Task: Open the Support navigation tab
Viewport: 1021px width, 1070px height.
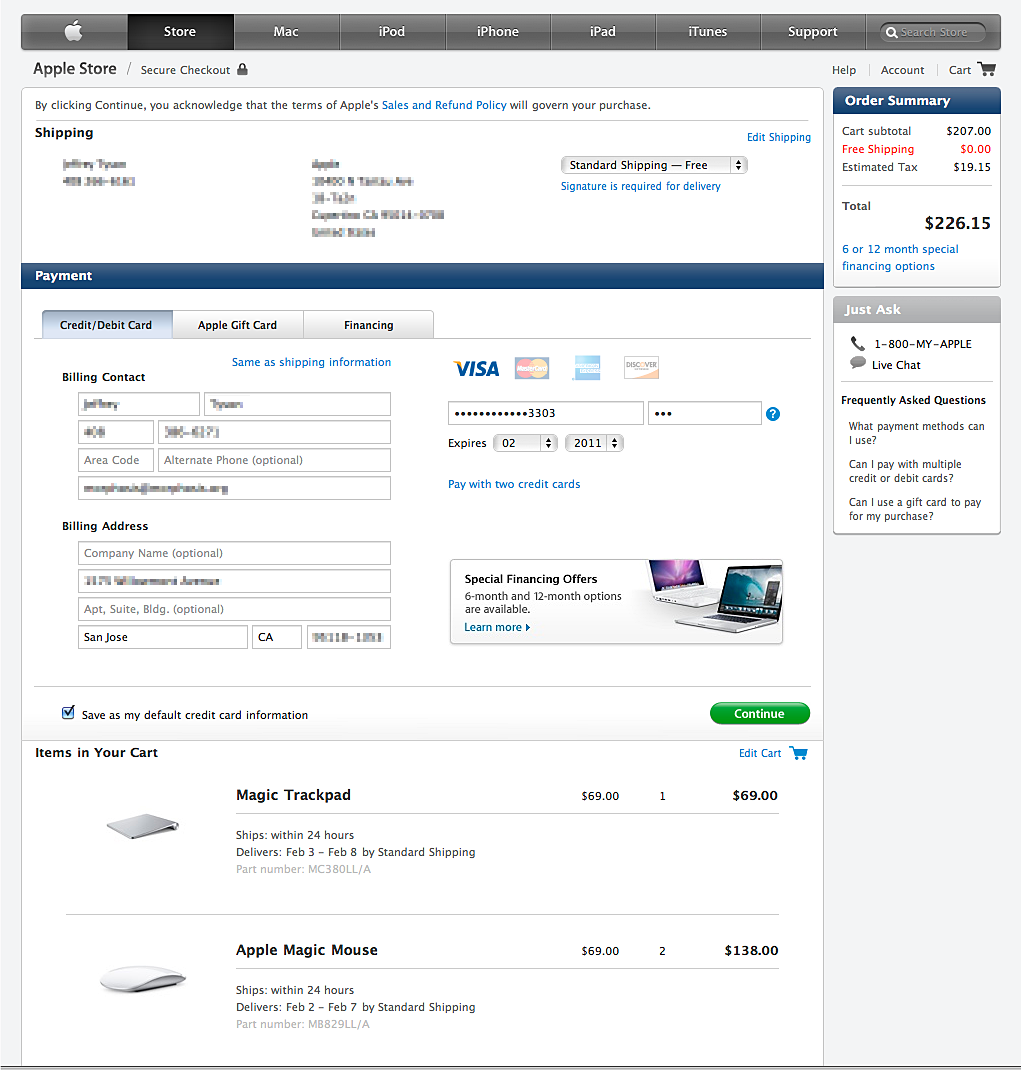Action: click(812, 31)
